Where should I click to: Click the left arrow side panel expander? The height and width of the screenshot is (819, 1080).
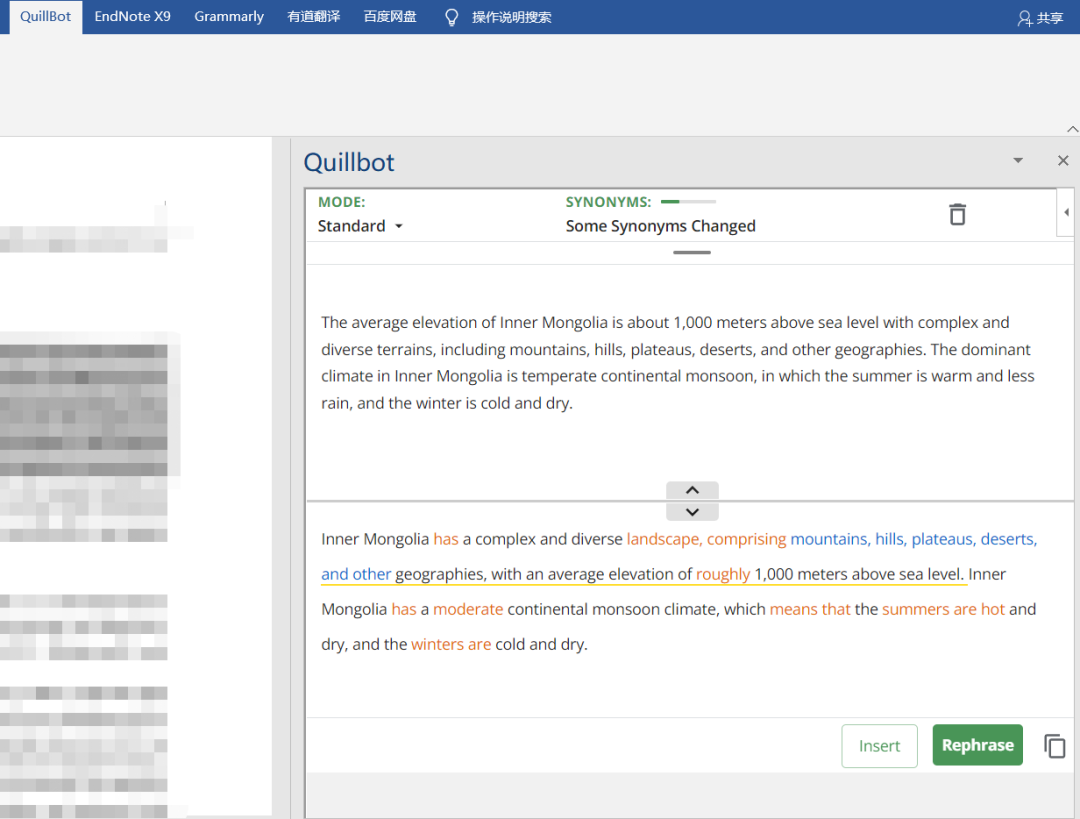pyautogui.click(x=1066, y=212)
